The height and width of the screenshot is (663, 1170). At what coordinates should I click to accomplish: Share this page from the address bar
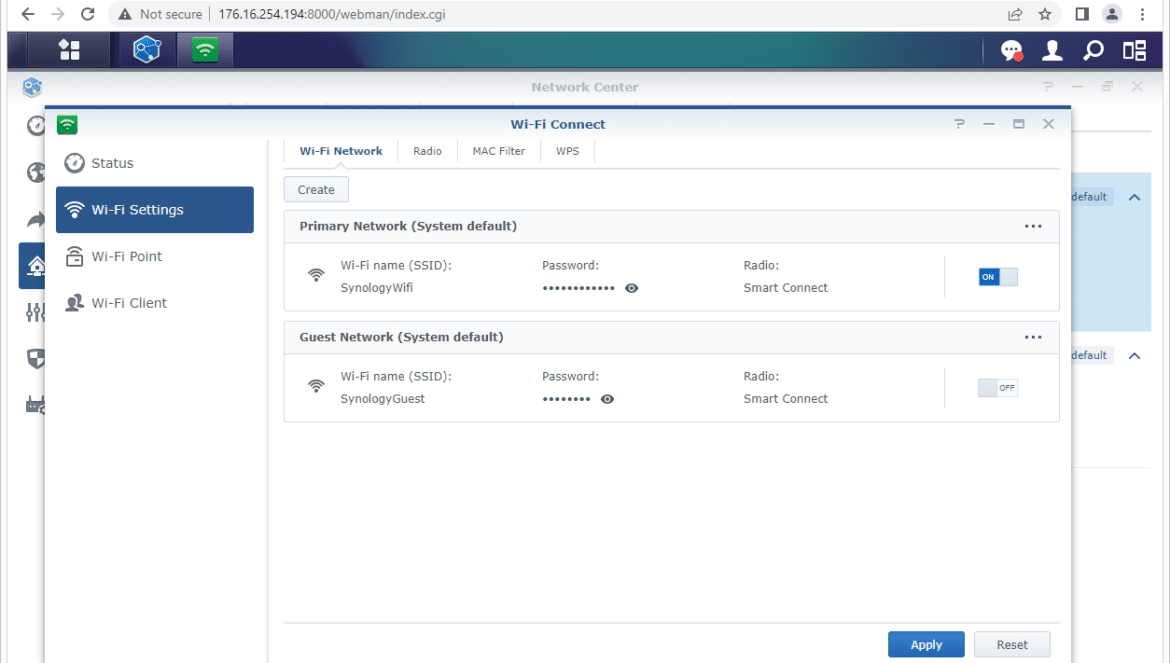click(1015, 14)
